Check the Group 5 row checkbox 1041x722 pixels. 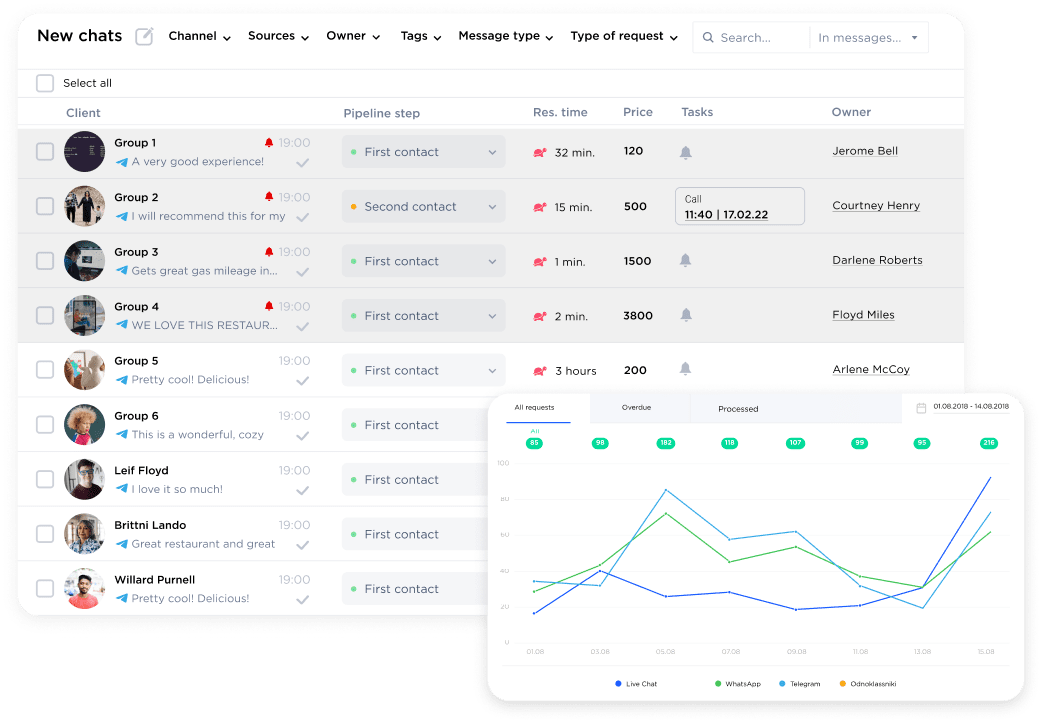[45, 370]
